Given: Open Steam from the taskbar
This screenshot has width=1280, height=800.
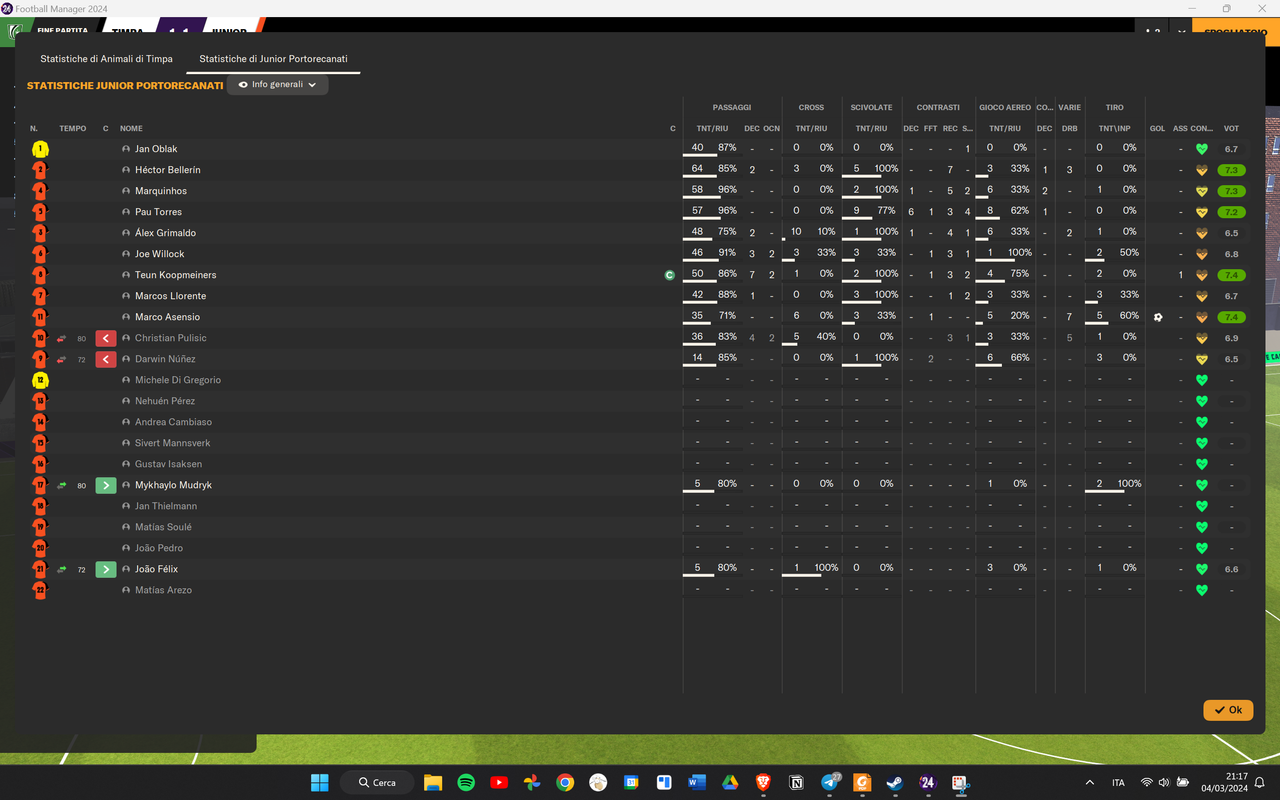Looking at the screenshot, I should (895, 782).
